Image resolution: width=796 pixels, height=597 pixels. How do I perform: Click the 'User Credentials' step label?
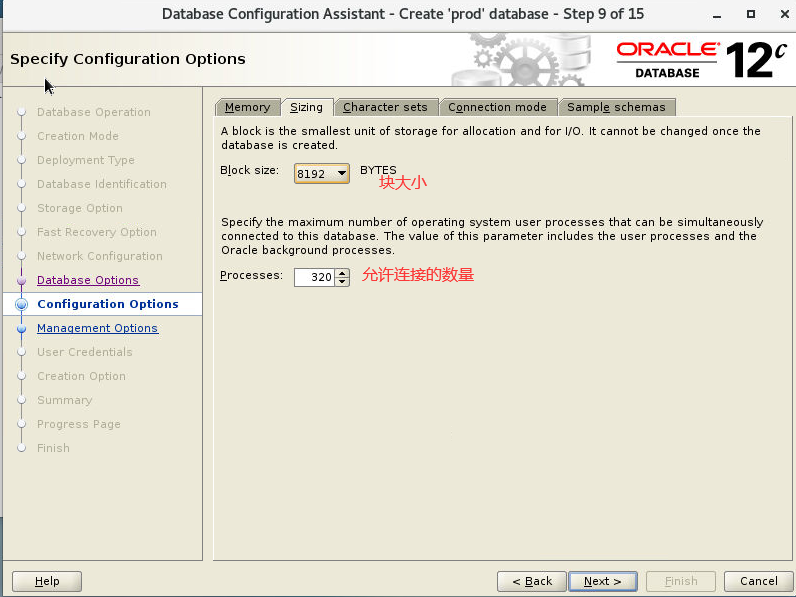pos(84,352)
